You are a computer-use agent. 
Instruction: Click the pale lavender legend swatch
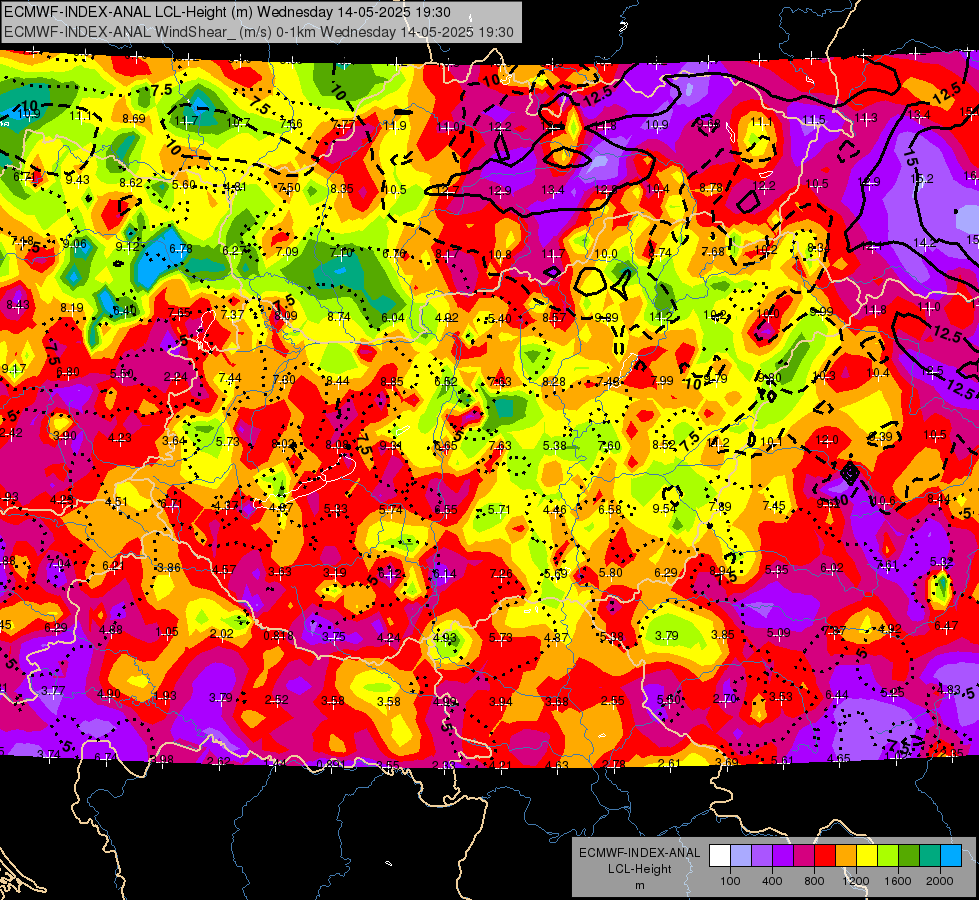741,855
